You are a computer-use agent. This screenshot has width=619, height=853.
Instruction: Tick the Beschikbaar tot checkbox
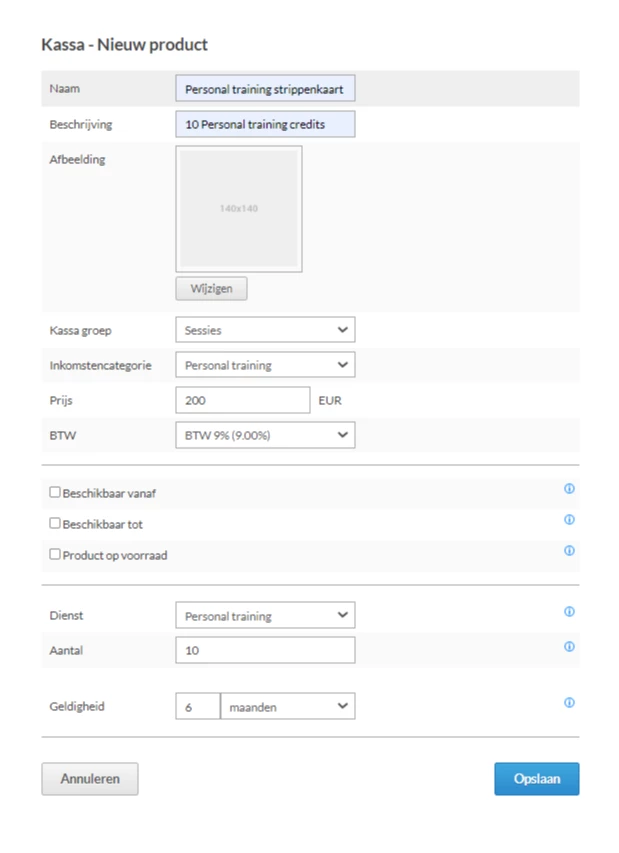[x=55, y=523]
